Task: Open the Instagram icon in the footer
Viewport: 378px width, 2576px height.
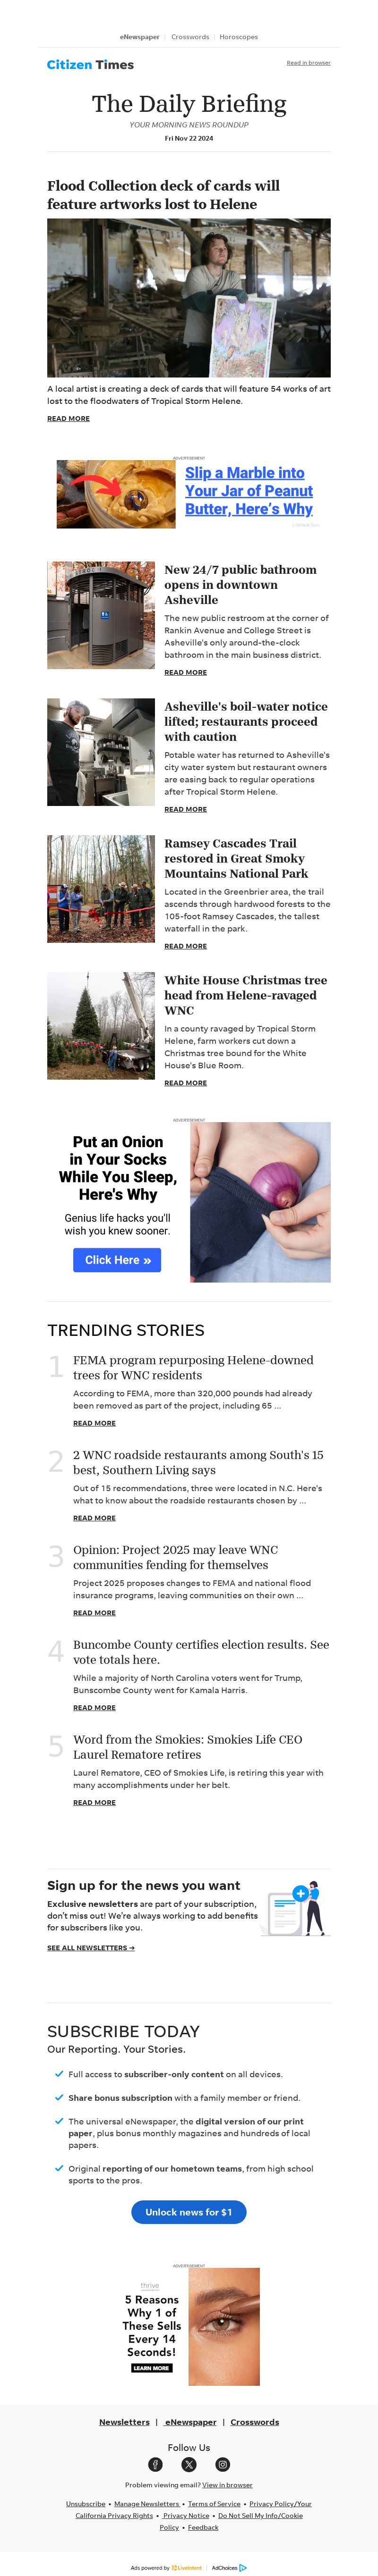Action: click(223, 2464)
